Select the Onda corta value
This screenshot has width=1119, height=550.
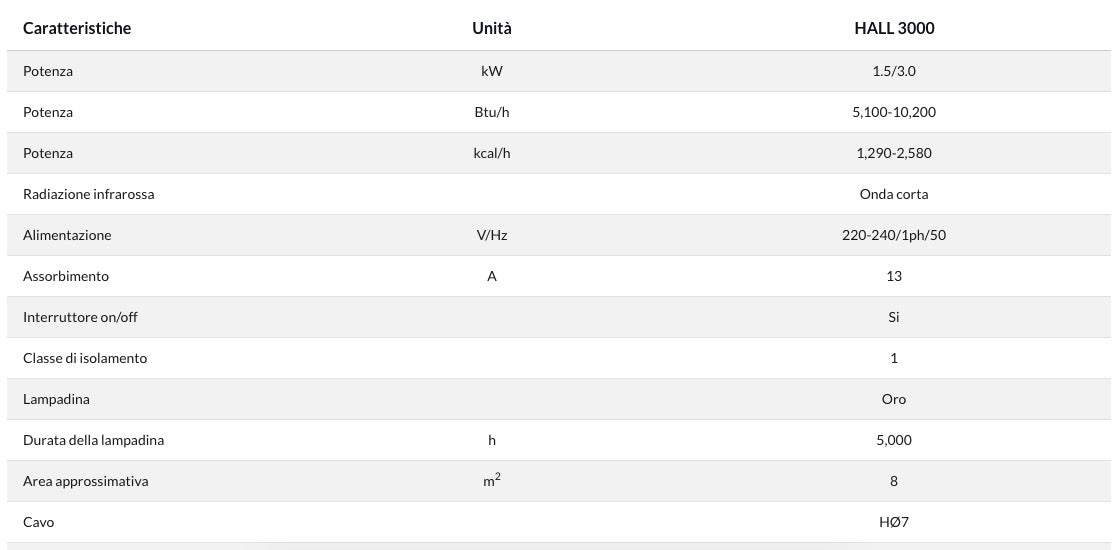point(893,194)
